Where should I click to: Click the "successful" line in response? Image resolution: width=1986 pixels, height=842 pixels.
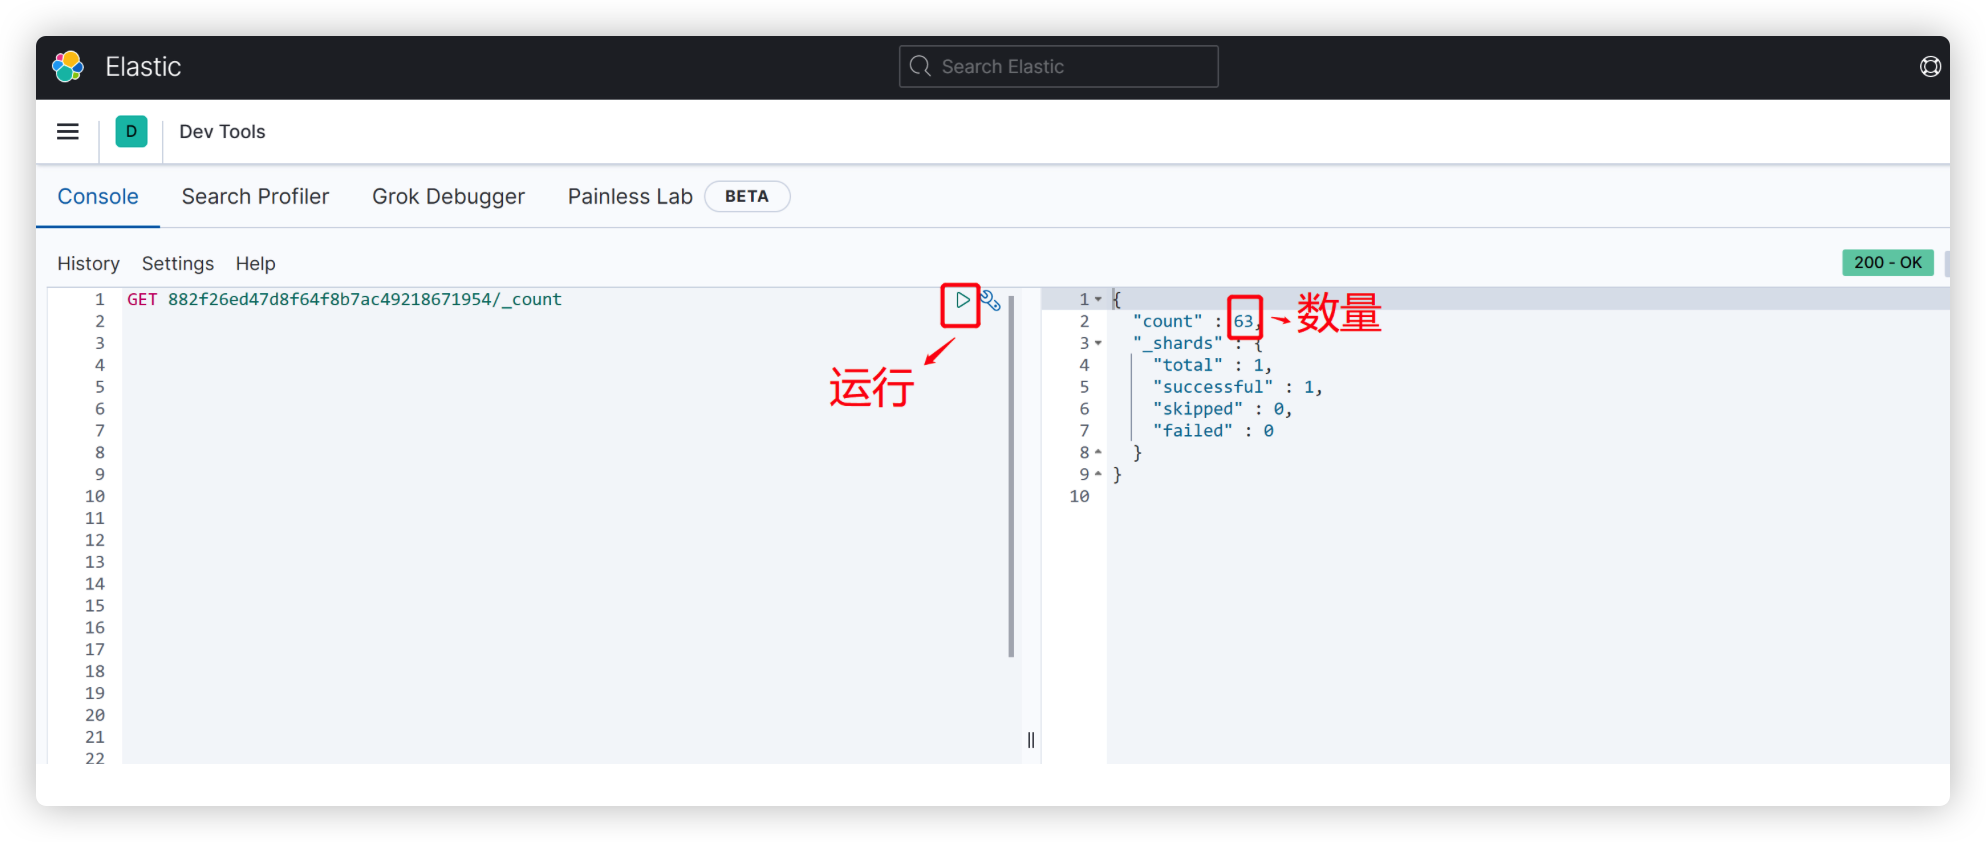click(x=1237, y=388)
